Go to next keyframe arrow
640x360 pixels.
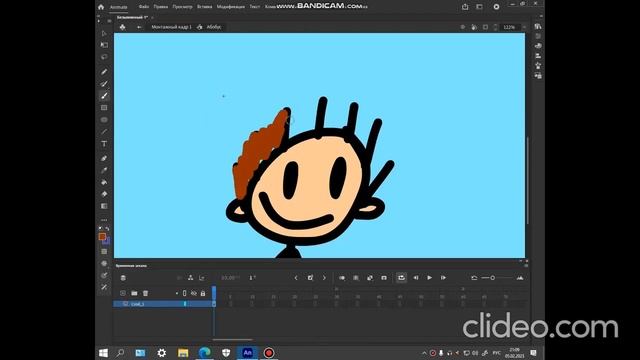(x=324, y=278)
